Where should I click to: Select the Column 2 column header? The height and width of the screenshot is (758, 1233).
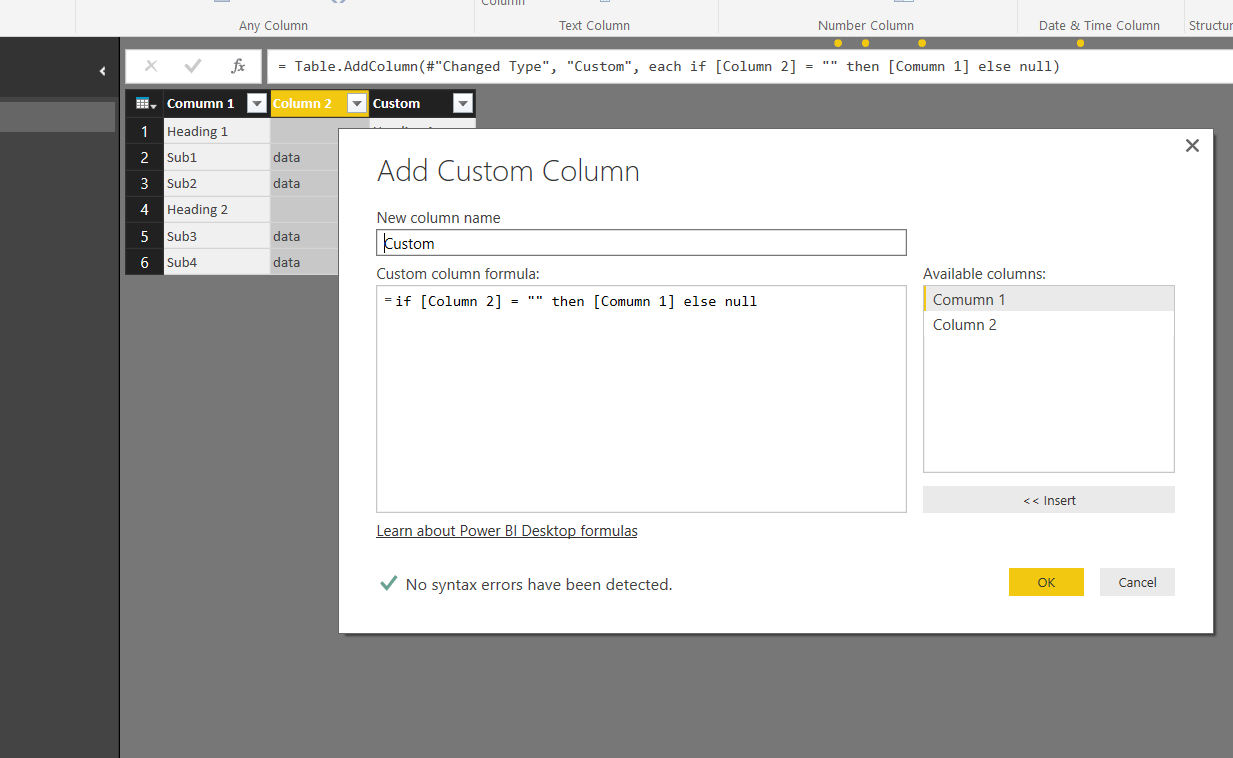coord(319,103)
